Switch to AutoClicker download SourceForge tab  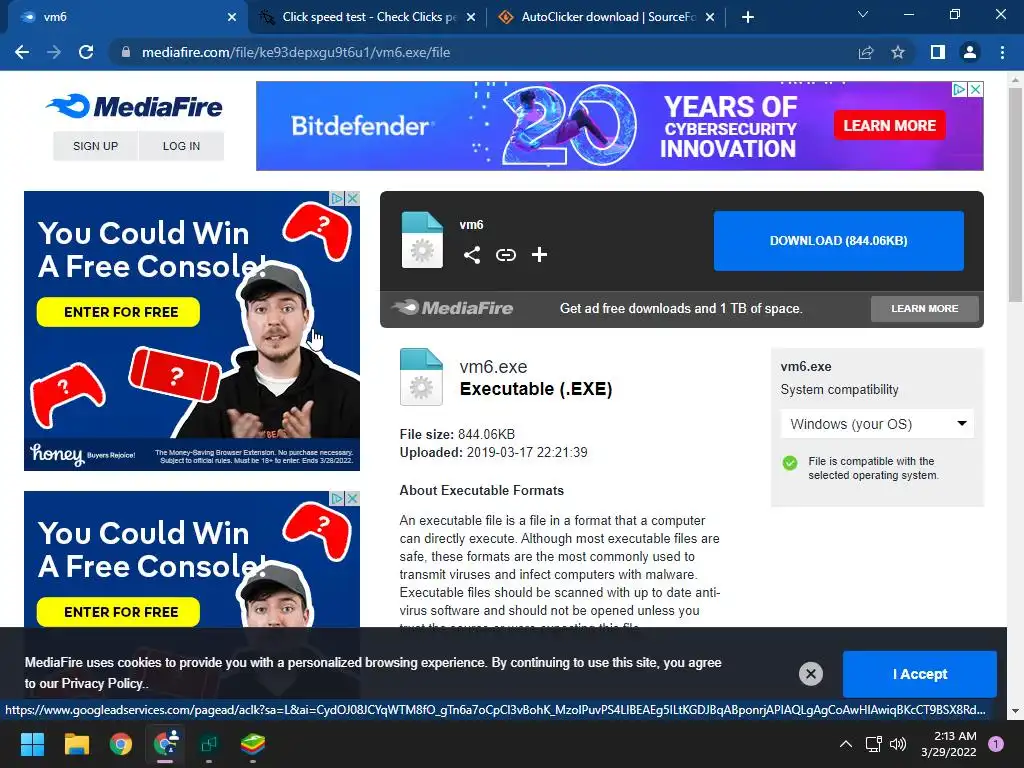(x=607, y=17)
